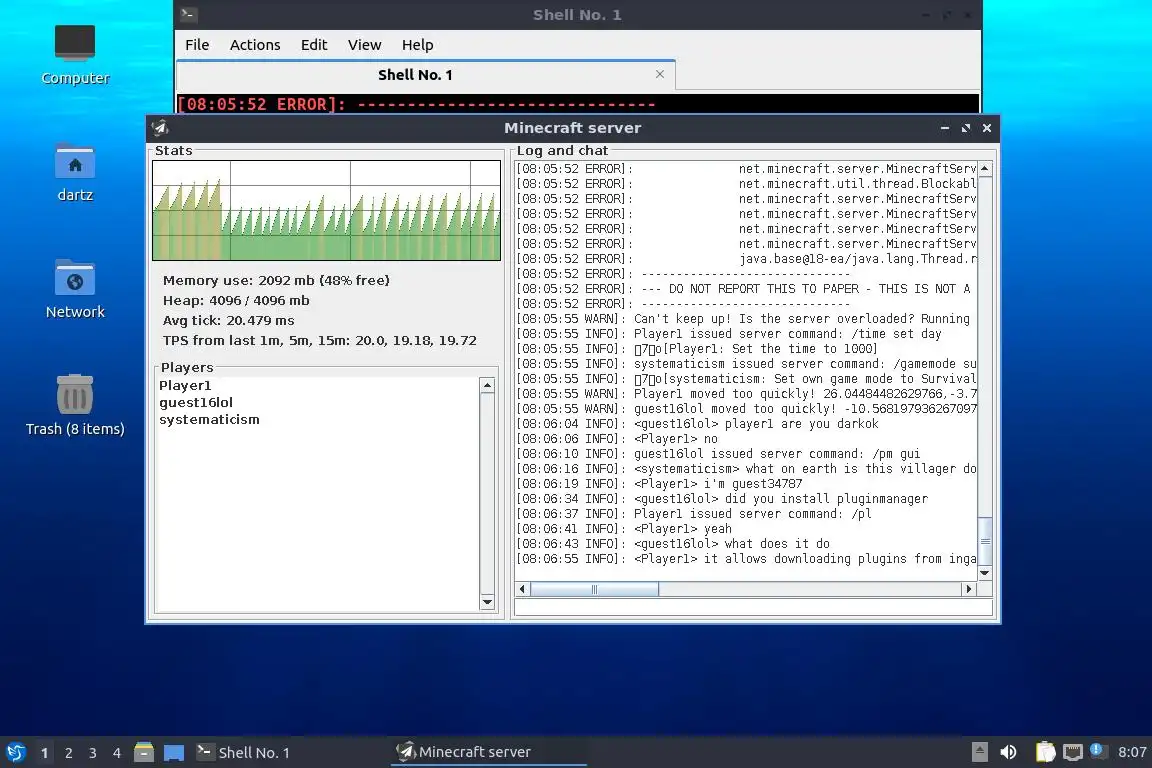The image size is (1152, 768).
Task: Minimize the Minecraft server window
Action: coord(945,128)
